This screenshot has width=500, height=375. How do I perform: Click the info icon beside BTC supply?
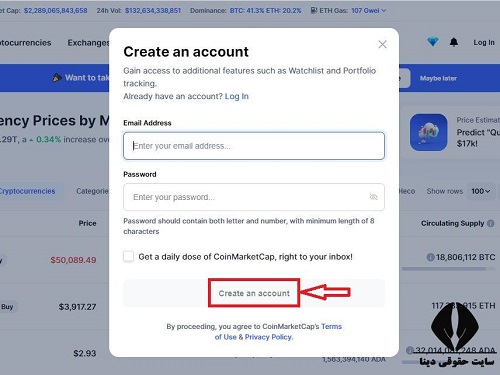[430, 257]
